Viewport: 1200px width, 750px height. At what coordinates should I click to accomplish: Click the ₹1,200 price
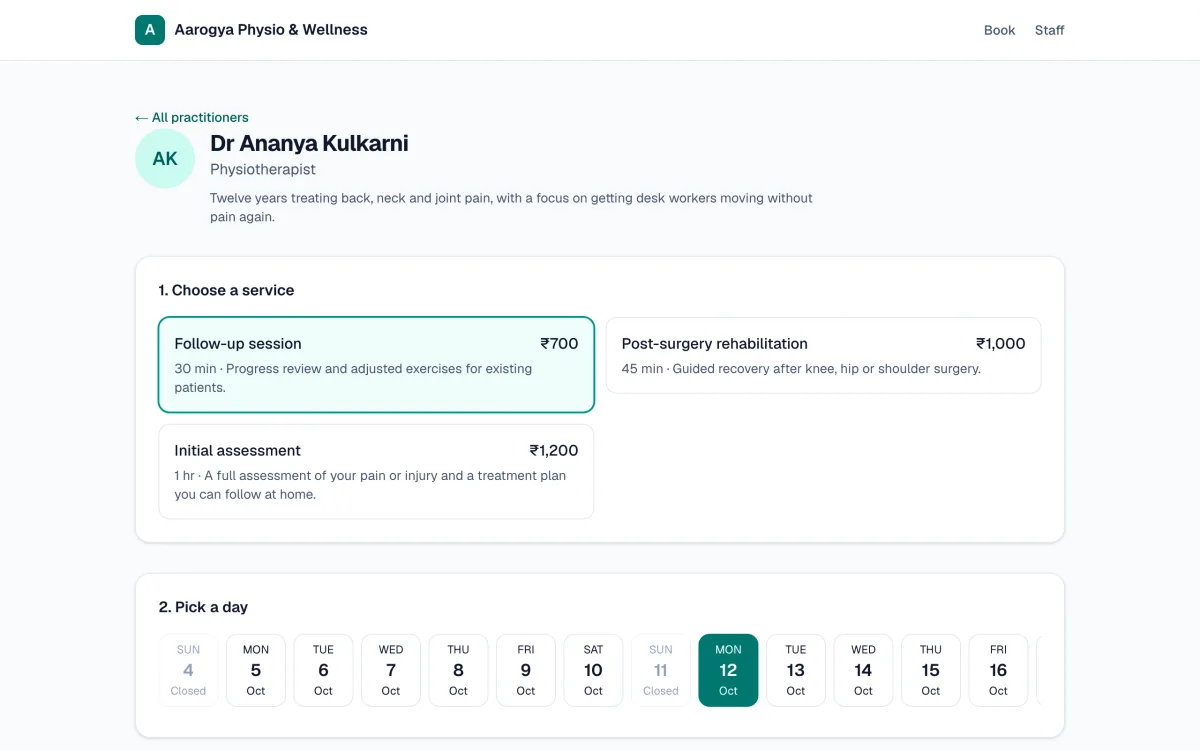(x=554, y=450)
